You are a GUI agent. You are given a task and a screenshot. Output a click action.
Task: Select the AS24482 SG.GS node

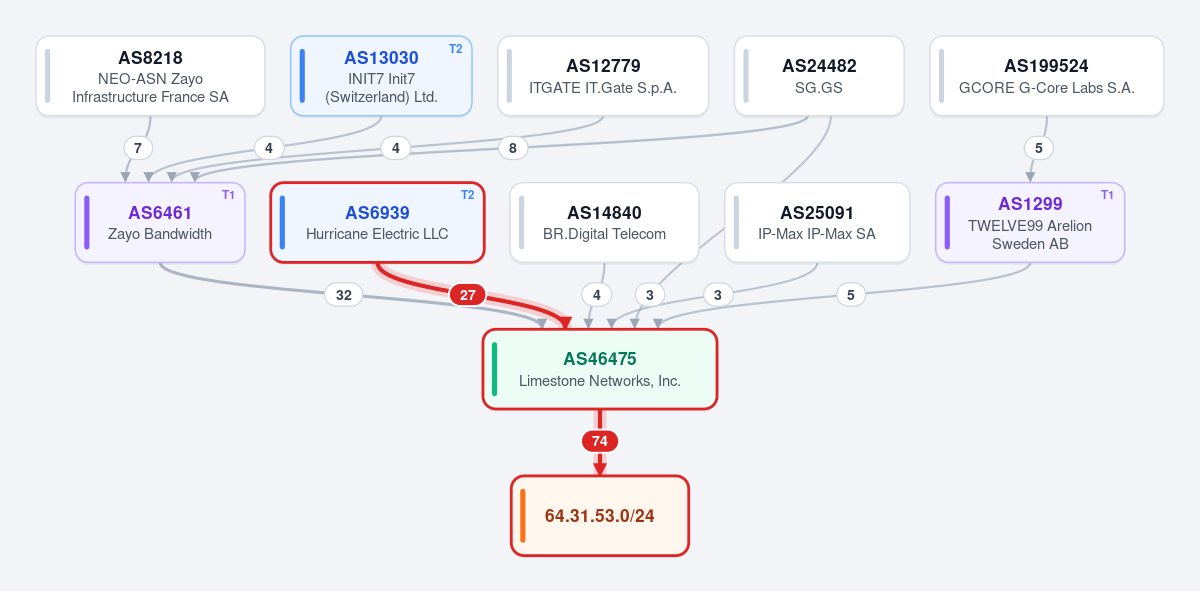click(x=819, y=76)
